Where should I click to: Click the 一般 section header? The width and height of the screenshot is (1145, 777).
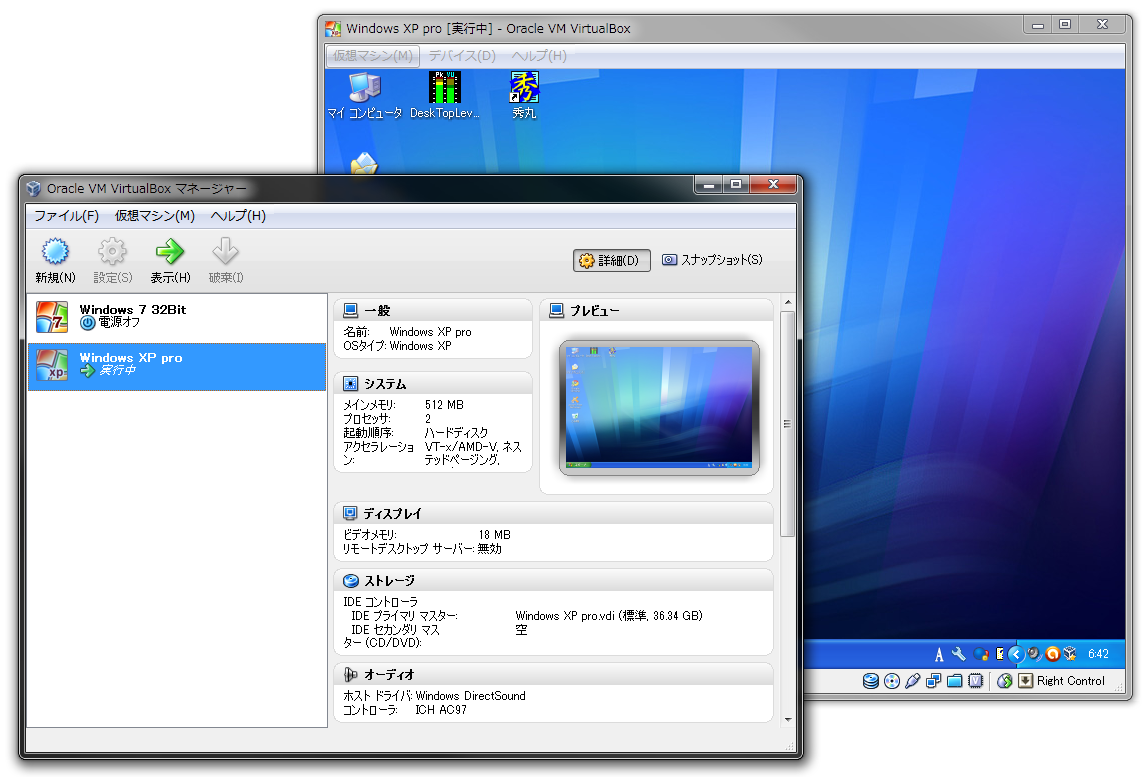point(433,310)
